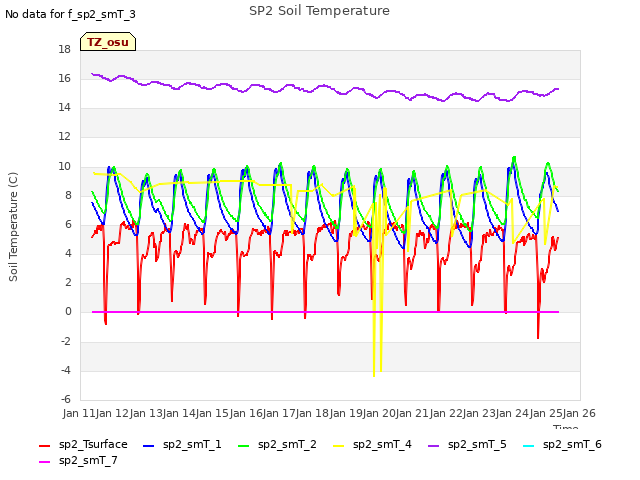Toggle sp2_smT_7 series in legend
Image resolution: width=640 pixels, height=480 pixels.
click(79, 461)
